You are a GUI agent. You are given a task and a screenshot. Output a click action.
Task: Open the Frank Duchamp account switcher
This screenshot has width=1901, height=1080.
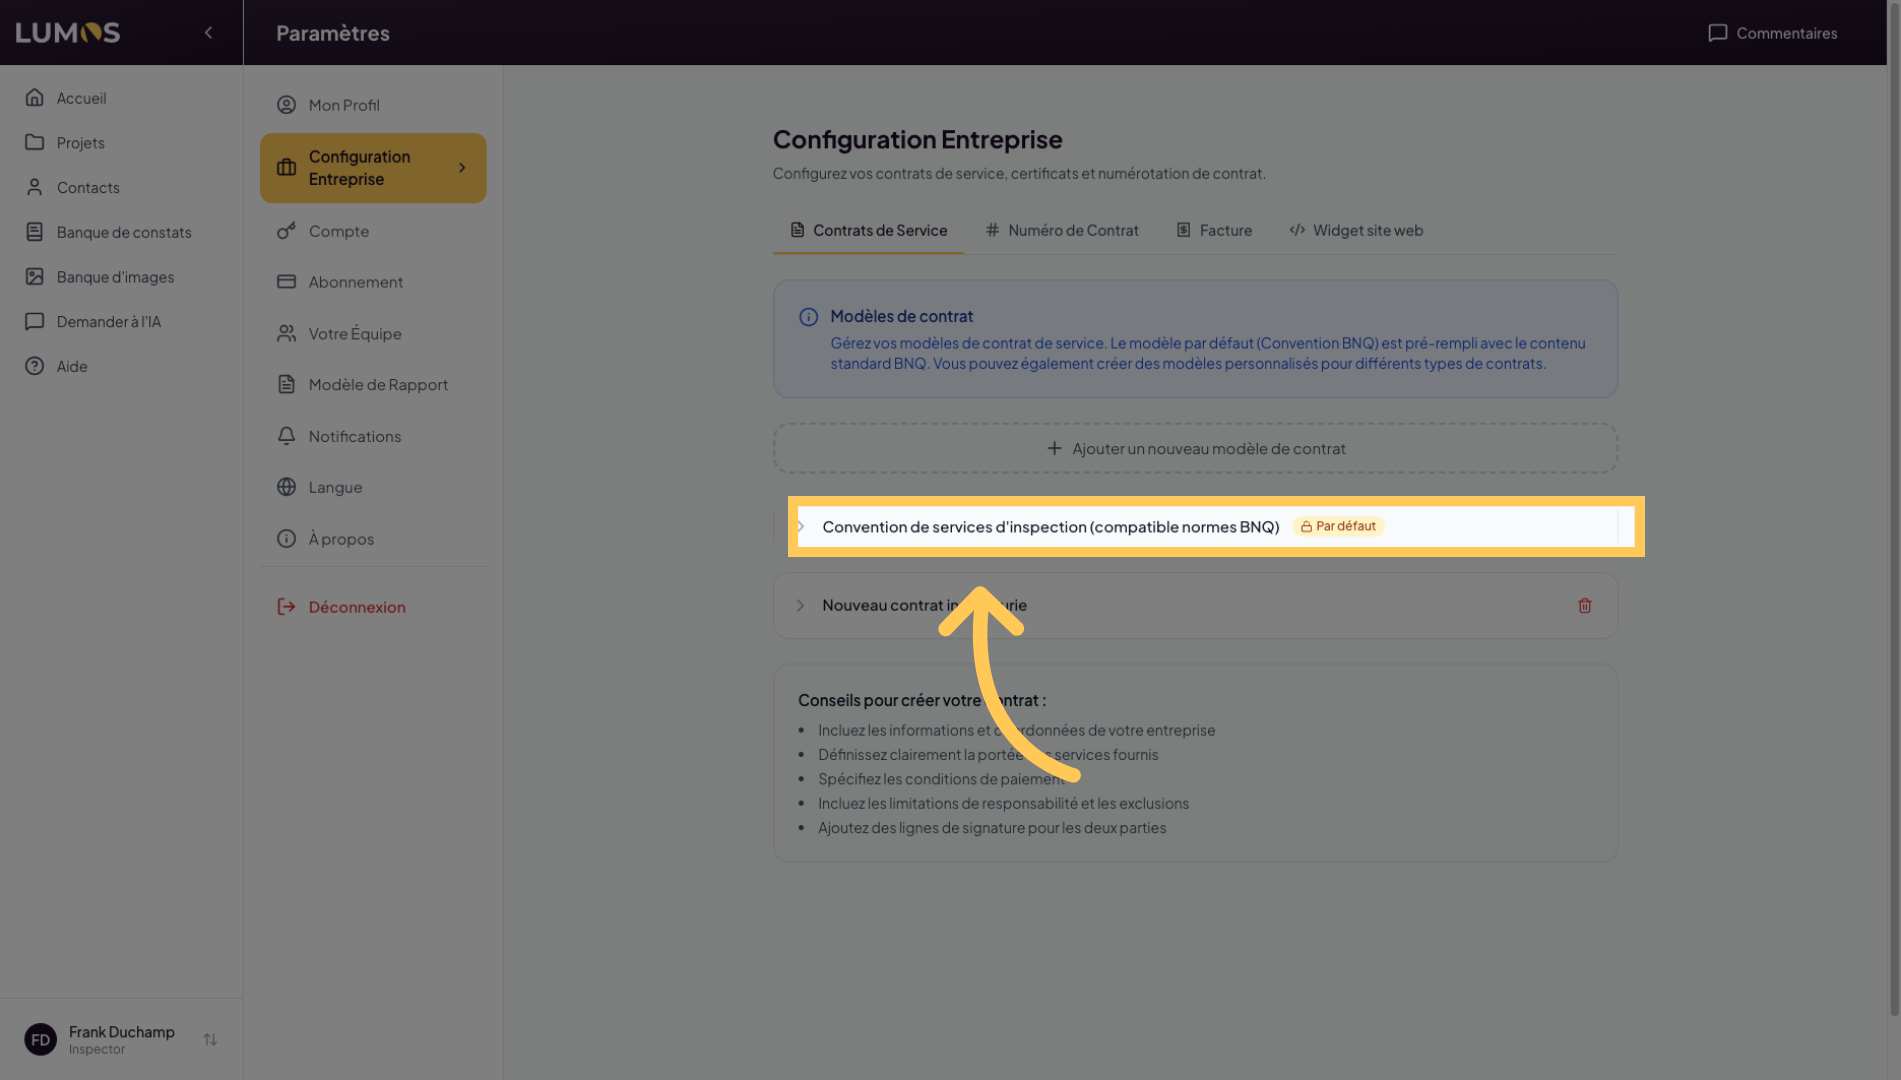[x=210, y=1040]
